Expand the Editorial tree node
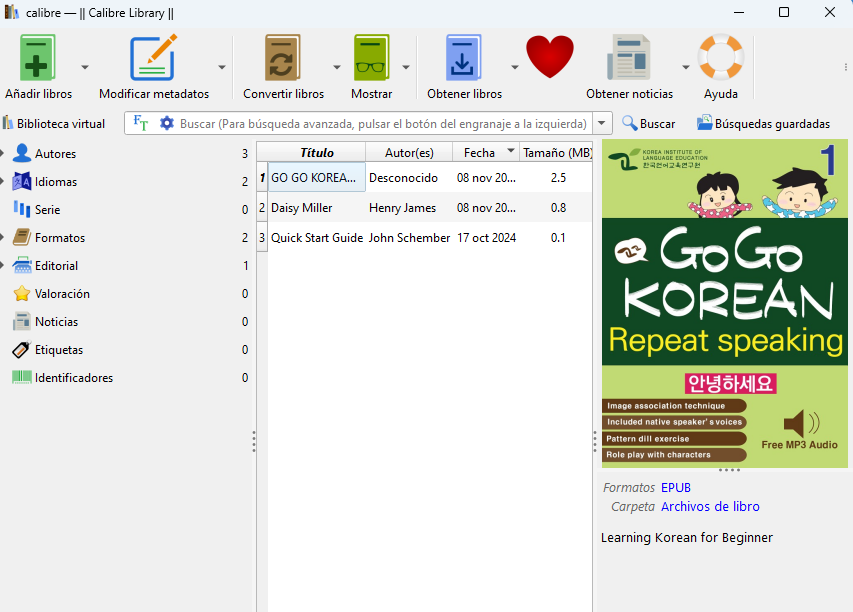The width and height of the screenshot is (853, 612). (3, 265)
